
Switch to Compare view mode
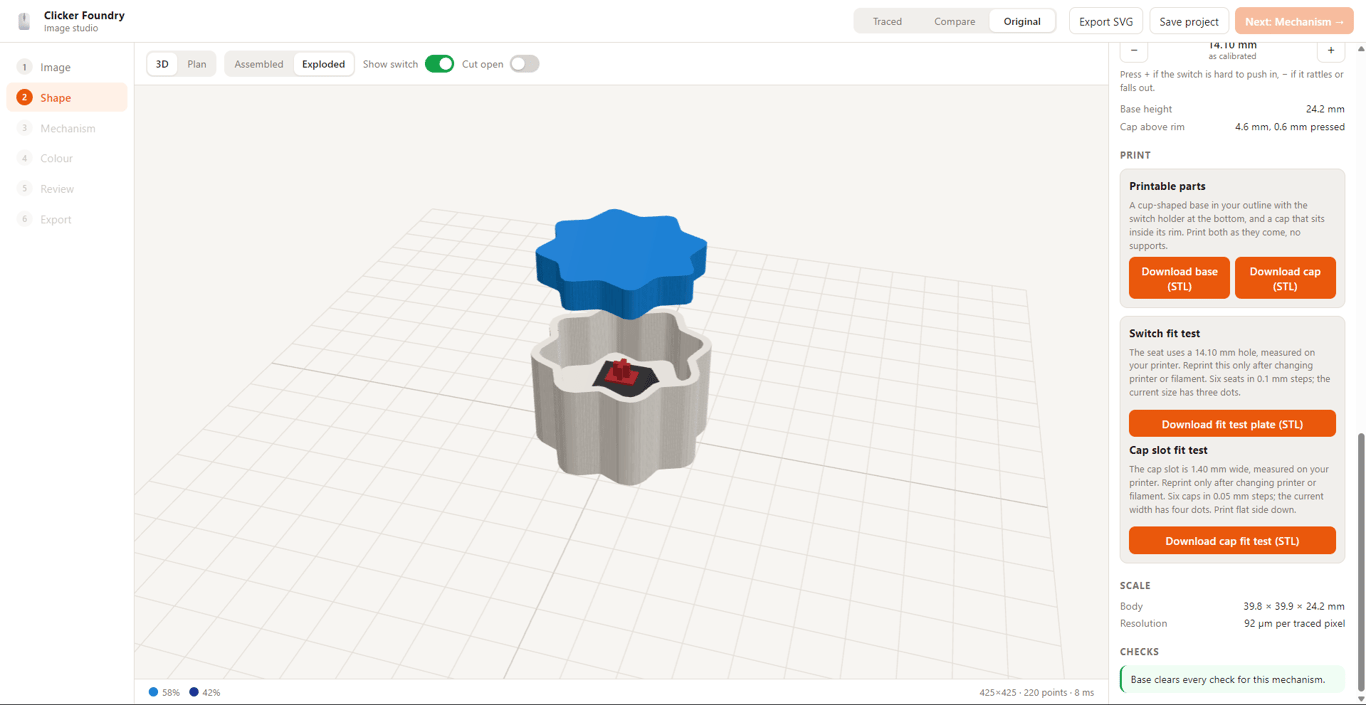(954, 21)
